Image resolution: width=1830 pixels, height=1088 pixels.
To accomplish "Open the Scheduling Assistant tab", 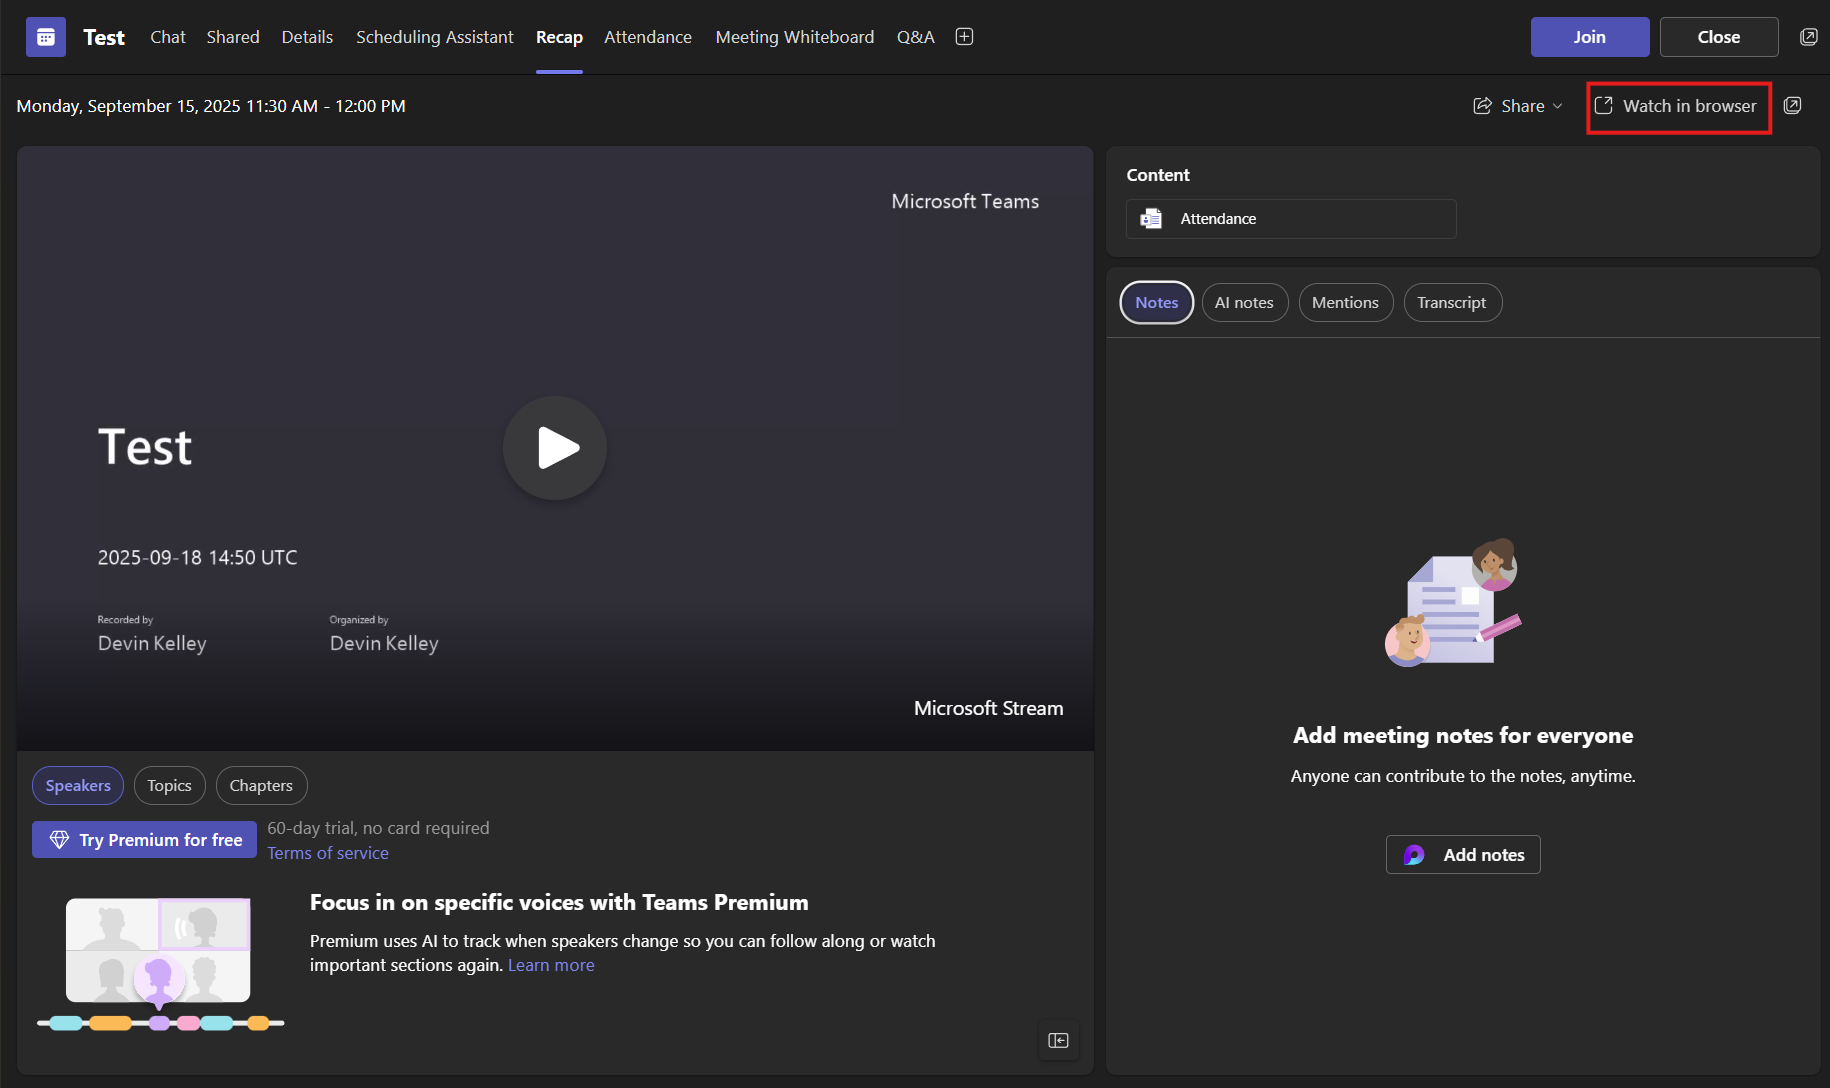I will 434,37.
